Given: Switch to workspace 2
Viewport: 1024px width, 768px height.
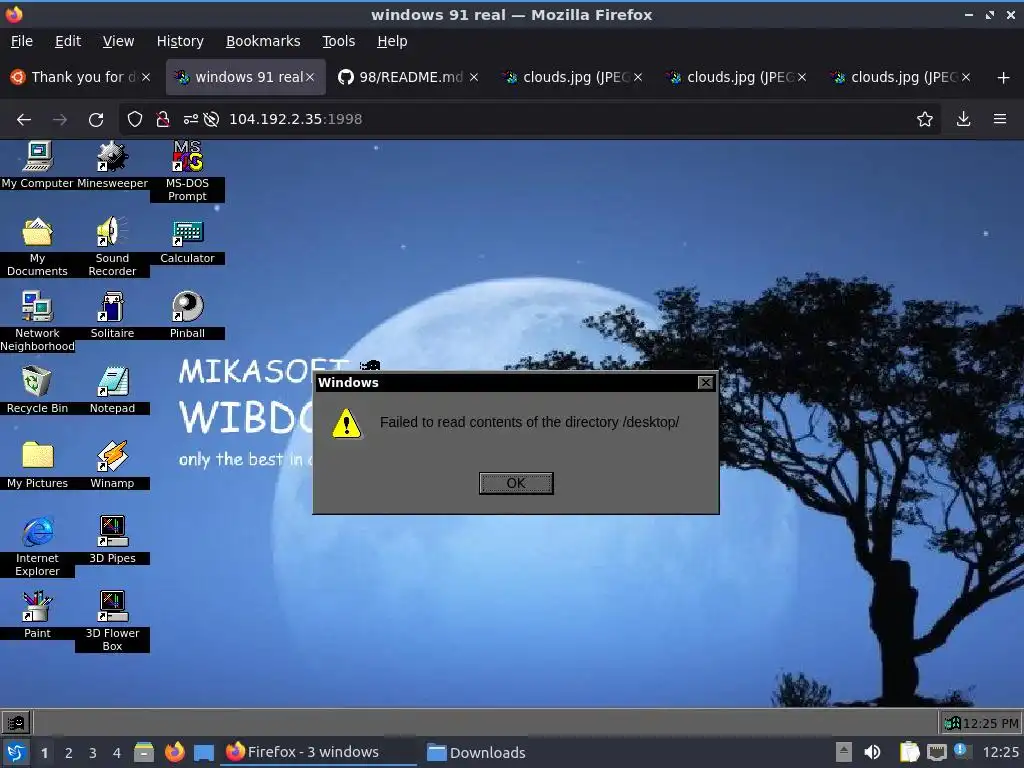Looking at the screenshot, I should (69, 753).
